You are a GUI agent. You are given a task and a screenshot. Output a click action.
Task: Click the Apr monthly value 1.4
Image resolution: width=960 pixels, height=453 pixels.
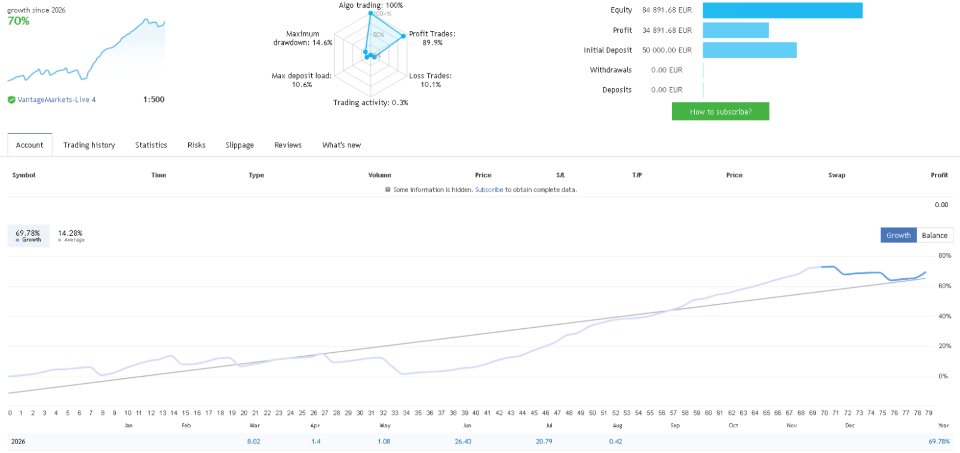tap(315, 441)
